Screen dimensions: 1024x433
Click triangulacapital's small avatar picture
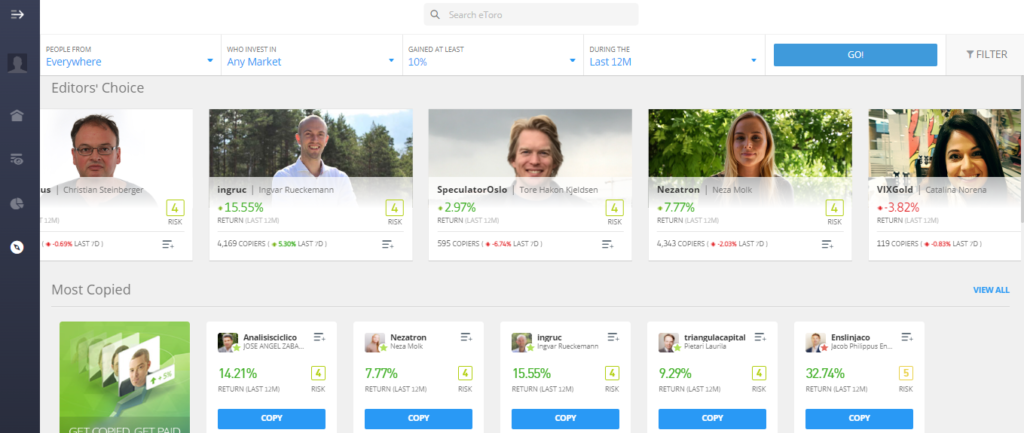coord(669,343)
